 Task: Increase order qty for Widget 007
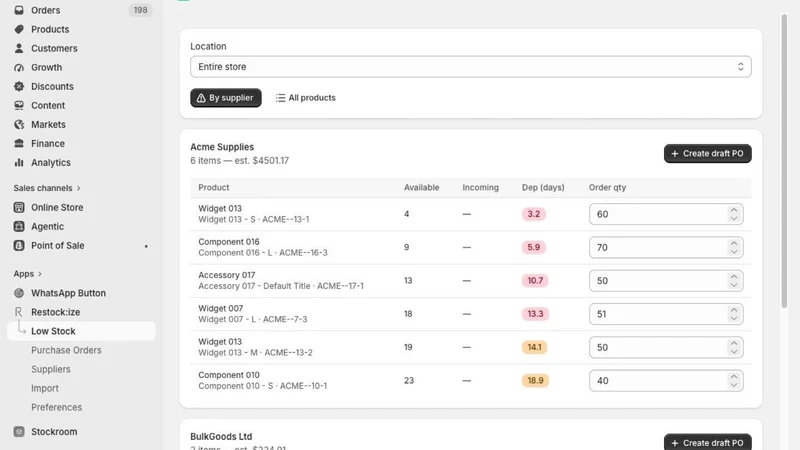(x=734, y=310)
